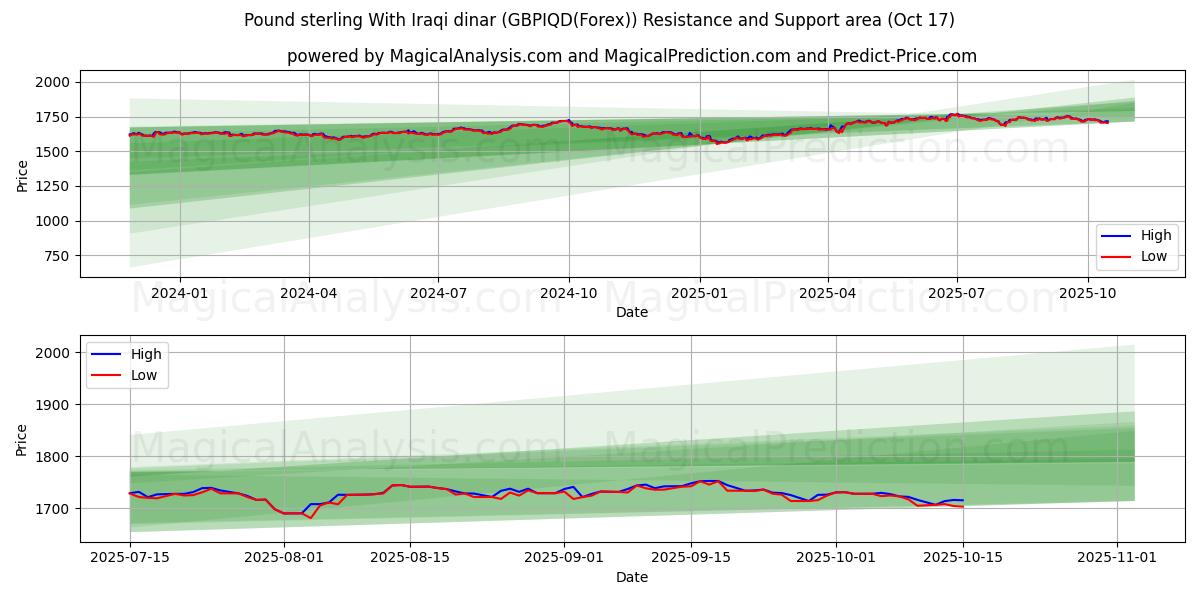Click the Date axis label under bottom chart
1200x600 pixels.
[631, 577]
